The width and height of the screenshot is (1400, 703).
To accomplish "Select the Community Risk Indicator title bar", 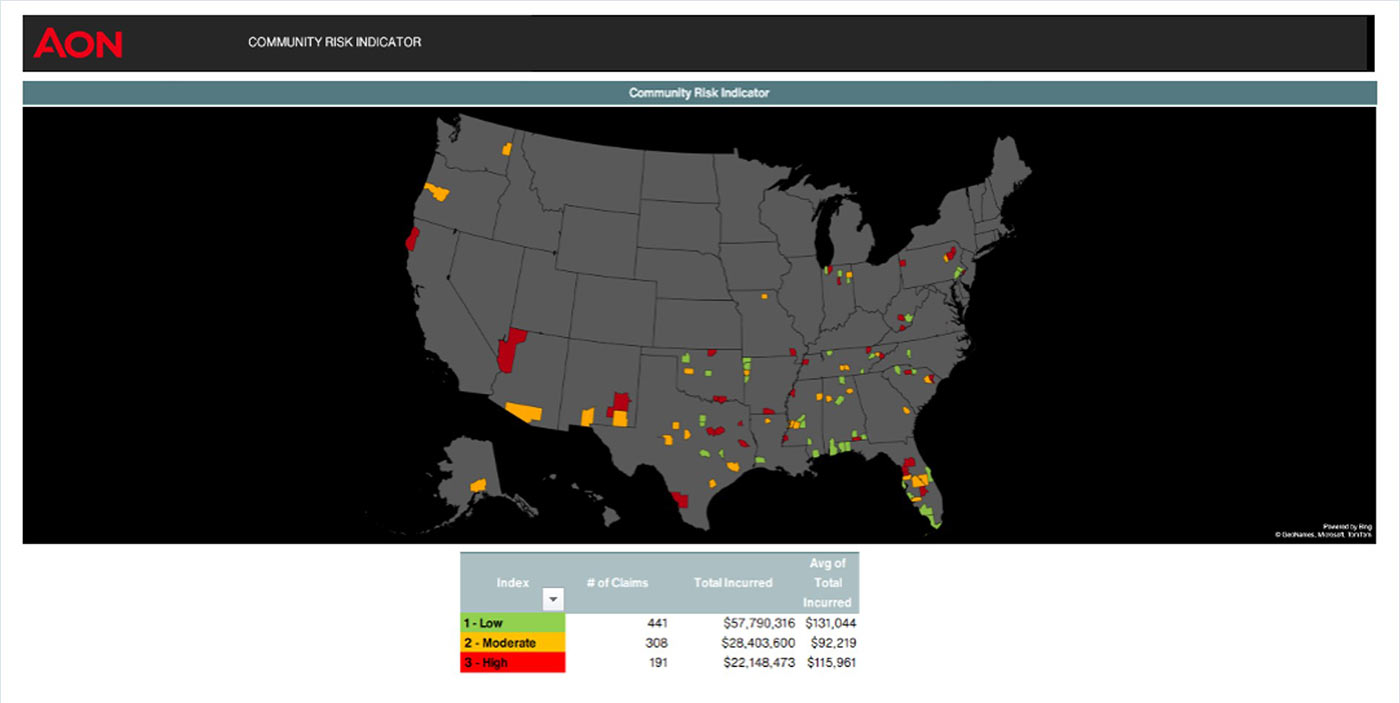I will [x=700, y=91].
